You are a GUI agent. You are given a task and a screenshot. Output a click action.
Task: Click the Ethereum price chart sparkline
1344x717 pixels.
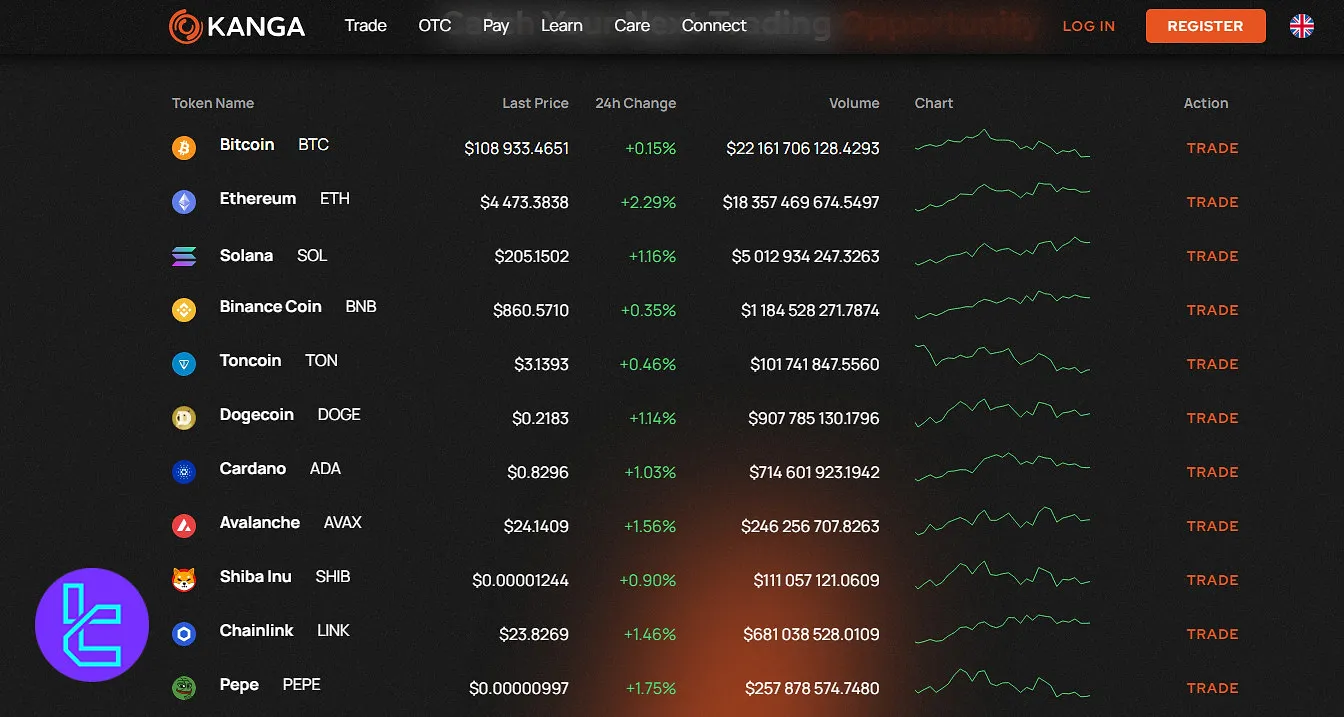[1002, 196]
